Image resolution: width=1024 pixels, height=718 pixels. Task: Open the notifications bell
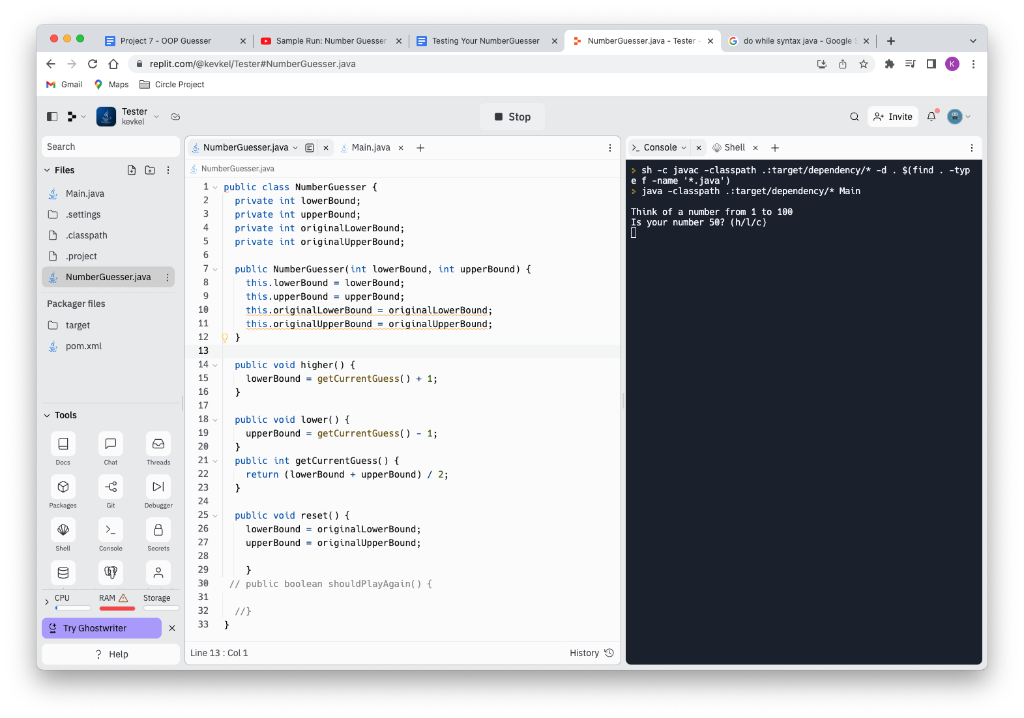(x=931, y=116)
